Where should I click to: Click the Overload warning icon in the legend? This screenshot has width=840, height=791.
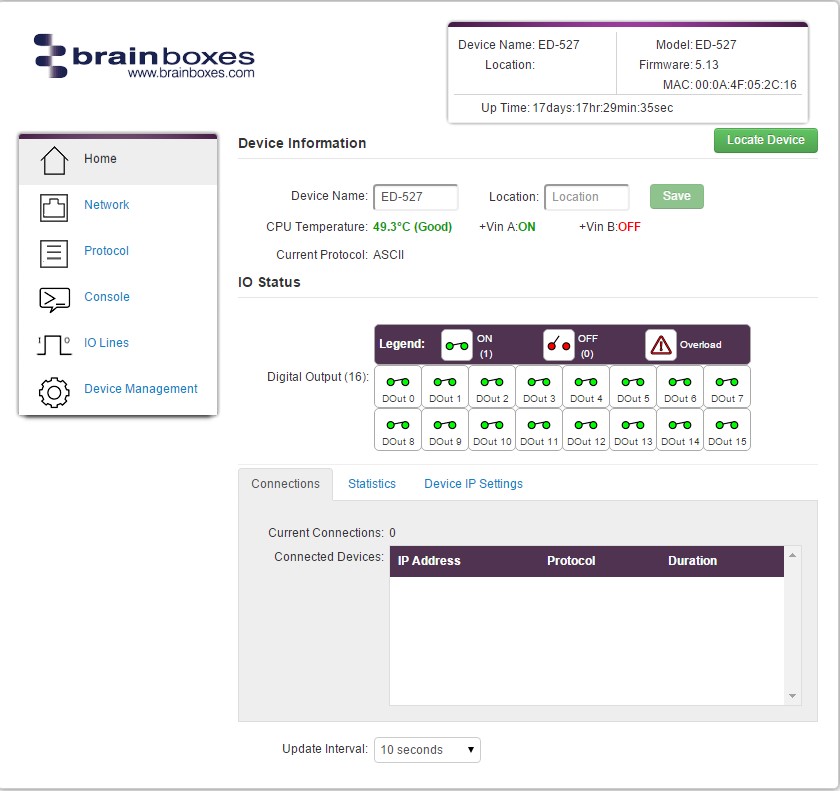tap(659, 343)
